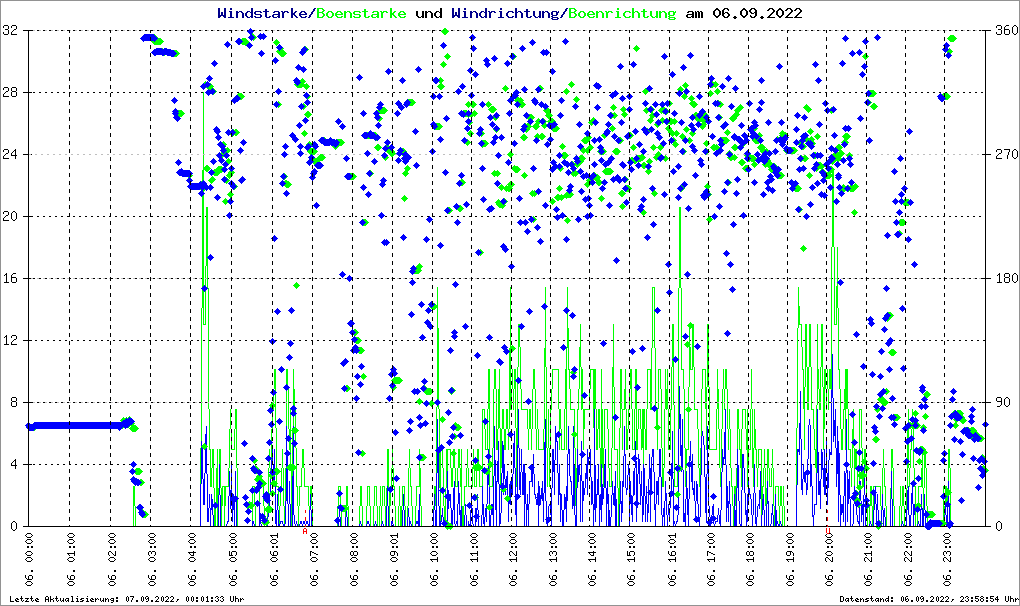Image resolution: width=1020 pixels, height=606 pixels.
Task: Click the 360 value on right axis
Action: click(1004, 31)
